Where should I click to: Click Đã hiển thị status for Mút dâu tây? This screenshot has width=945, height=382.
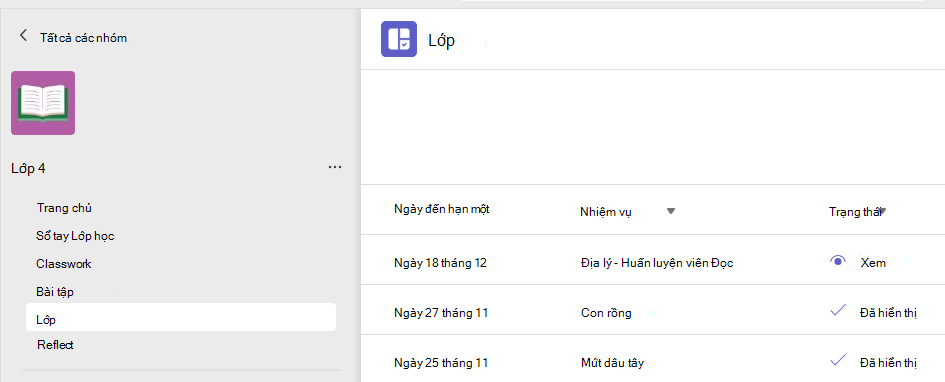pyautogui.click(x=888, y=363)
